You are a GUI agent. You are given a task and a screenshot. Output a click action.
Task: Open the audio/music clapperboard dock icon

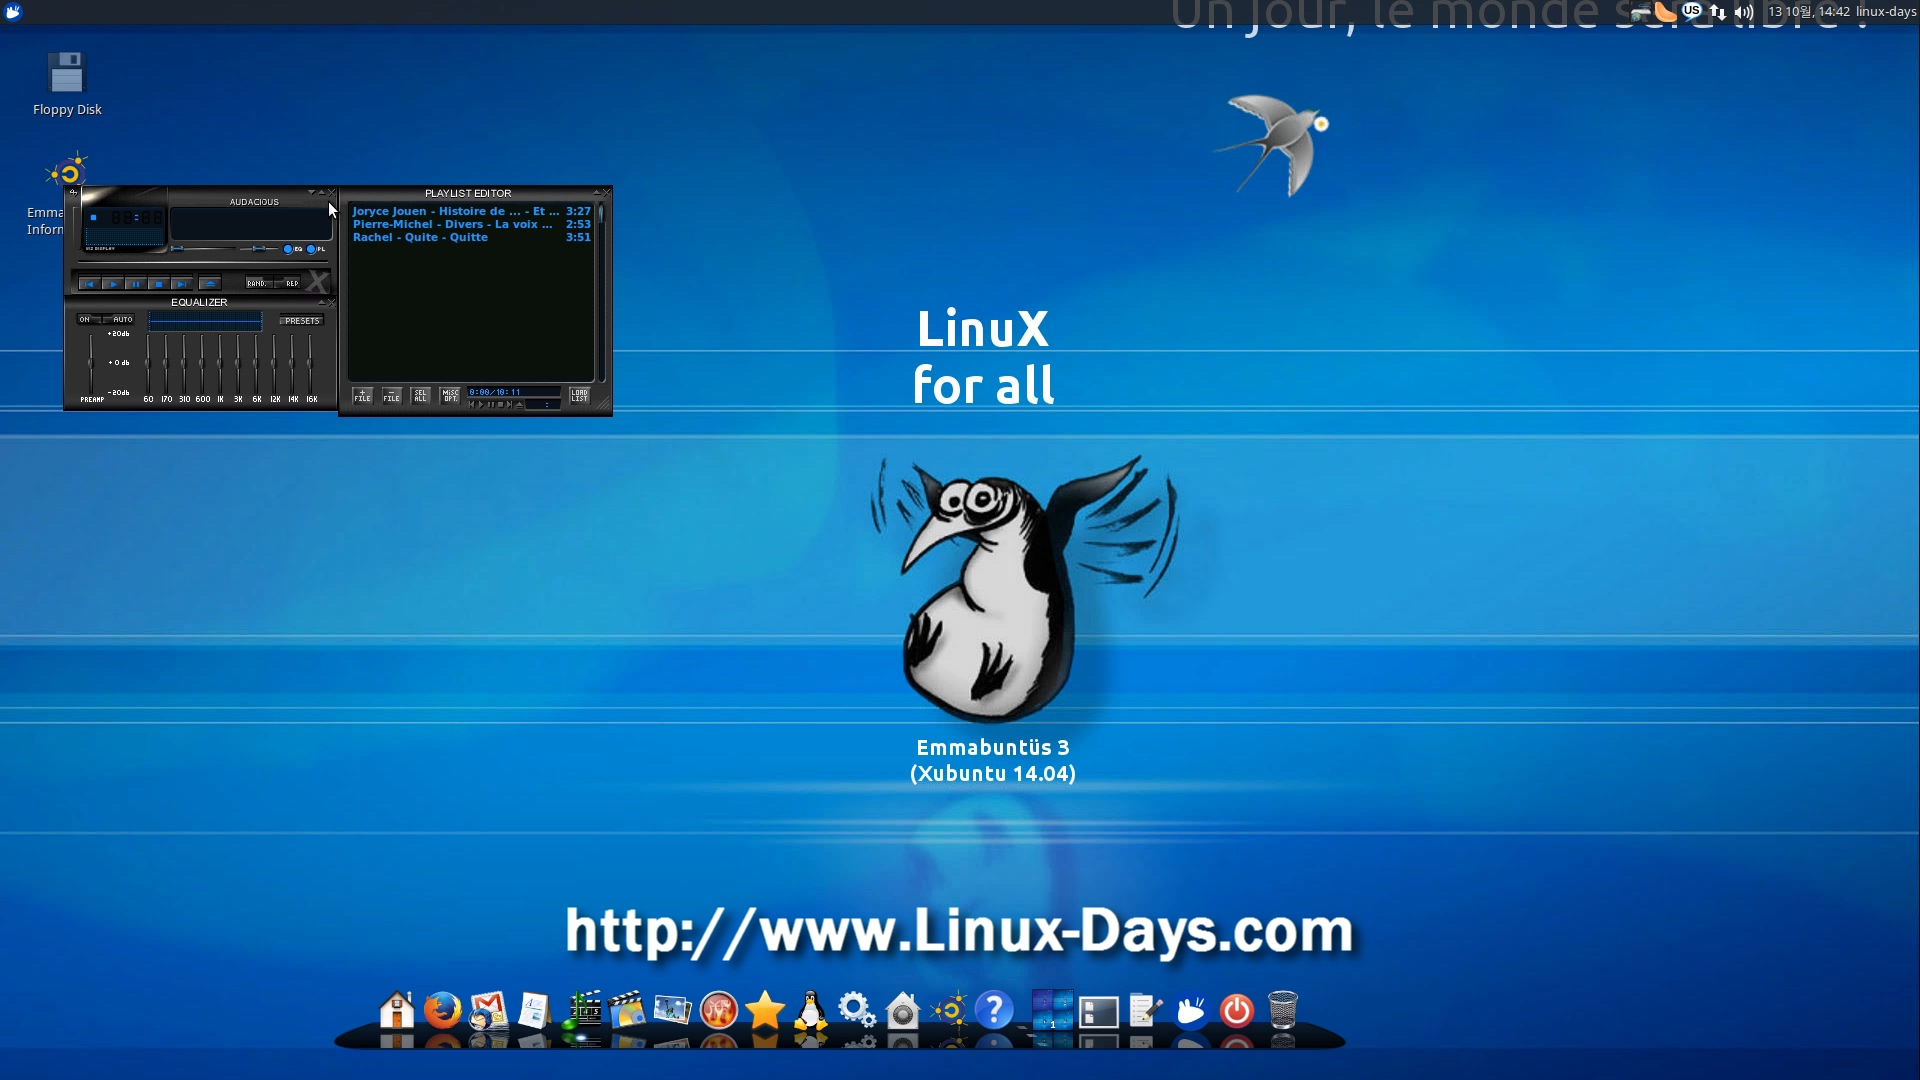coord(583,1010)
